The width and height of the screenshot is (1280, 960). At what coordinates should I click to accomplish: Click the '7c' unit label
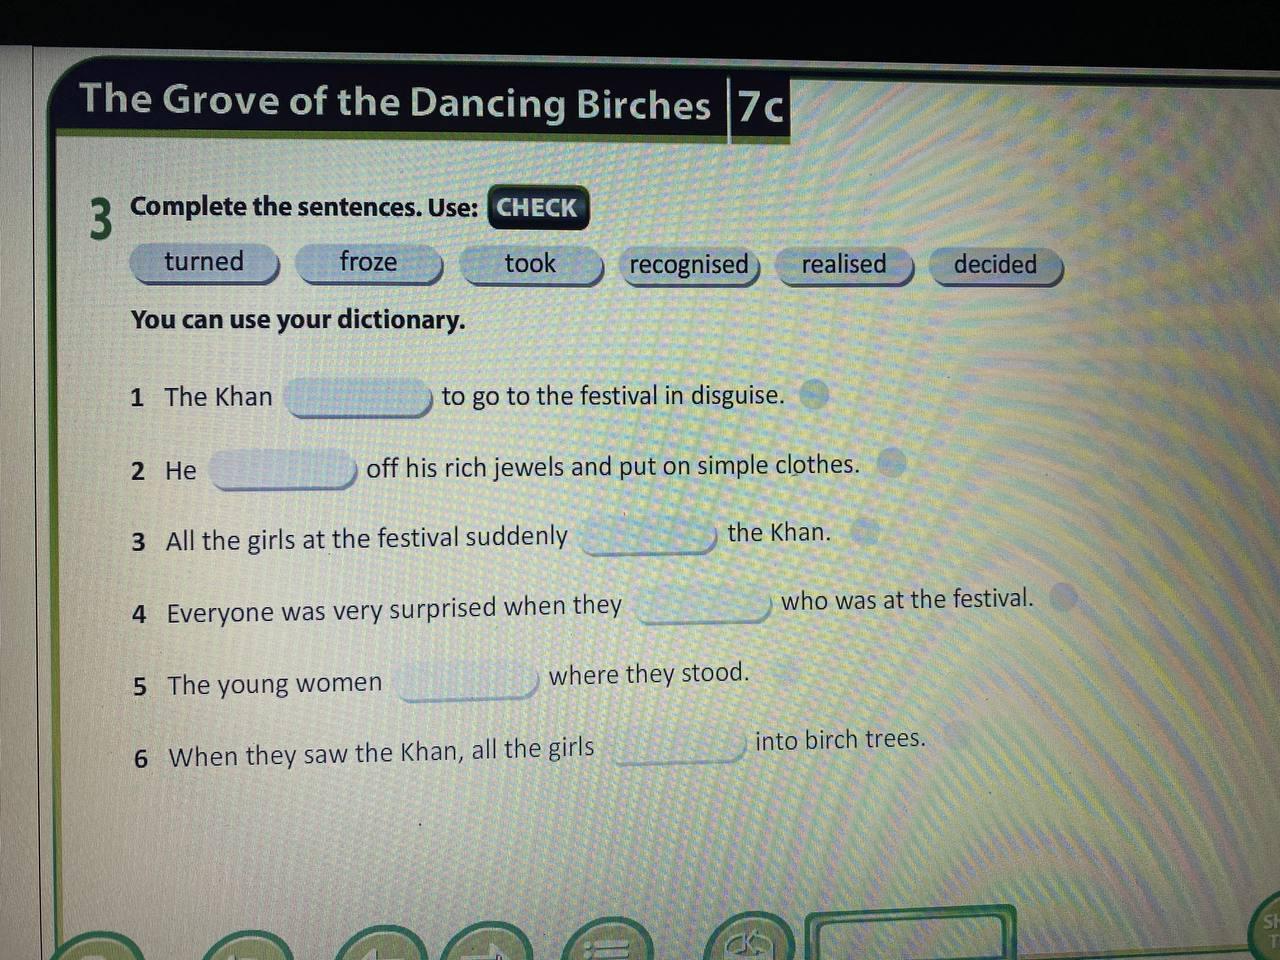760,105
